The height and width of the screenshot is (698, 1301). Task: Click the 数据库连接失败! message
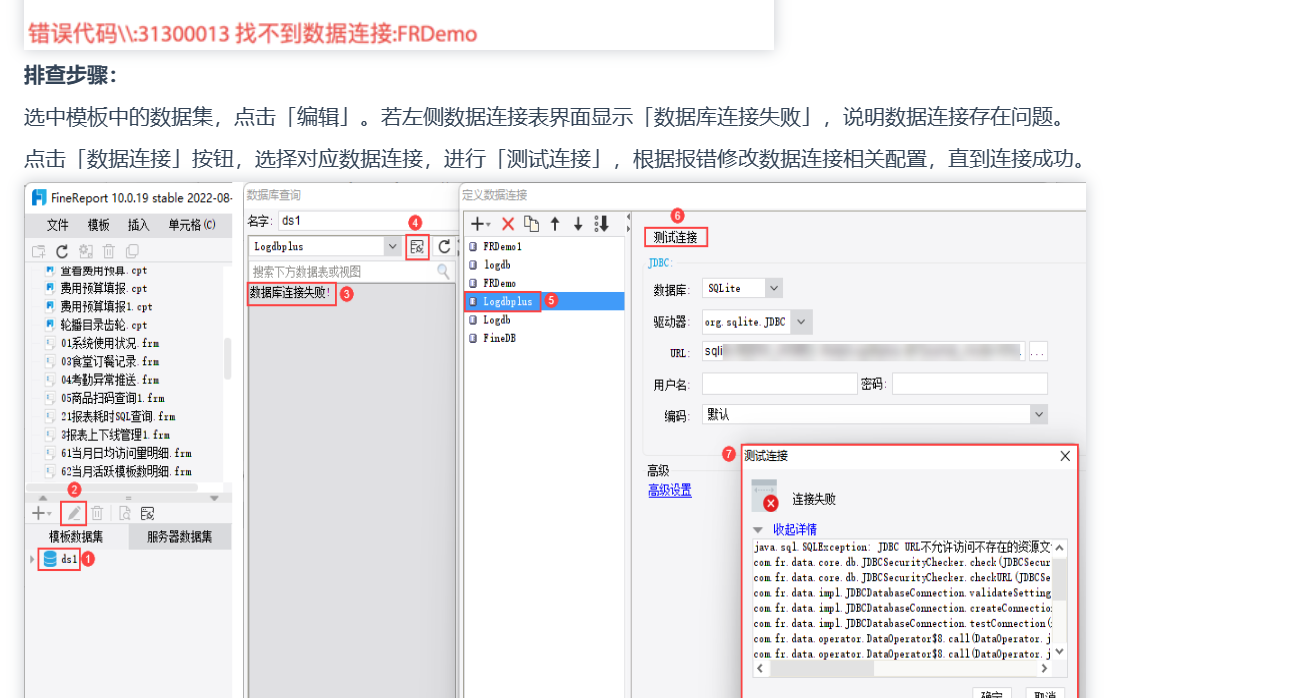(x=291, y=293)
